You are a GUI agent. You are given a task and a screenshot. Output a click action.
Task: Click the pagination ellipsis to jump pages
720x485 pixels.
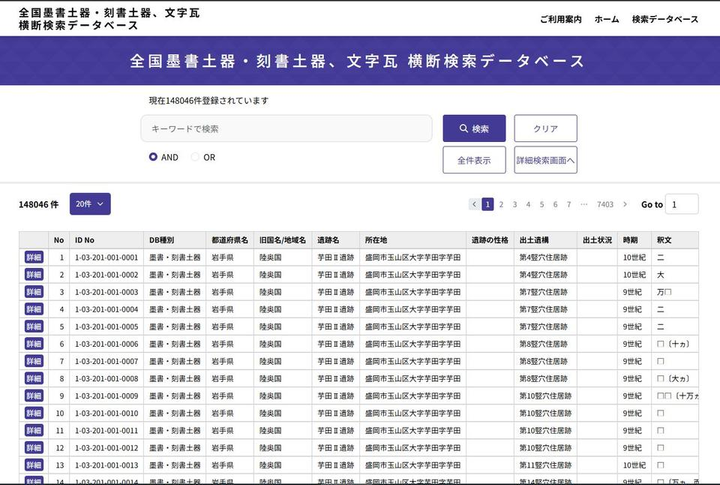pos(583,204)
